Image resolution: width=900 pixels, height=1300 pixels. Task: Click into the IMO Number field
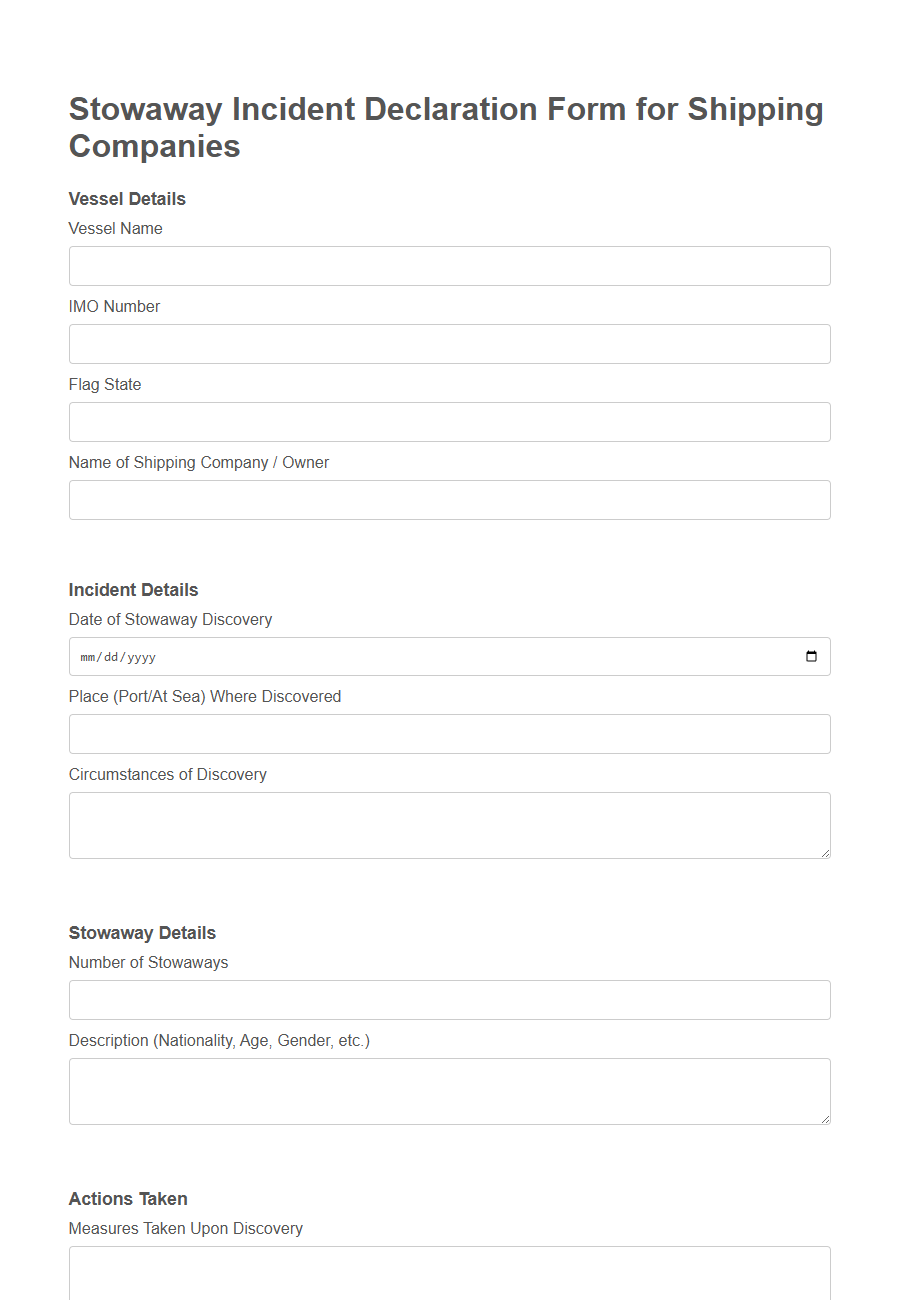[449, 344]
